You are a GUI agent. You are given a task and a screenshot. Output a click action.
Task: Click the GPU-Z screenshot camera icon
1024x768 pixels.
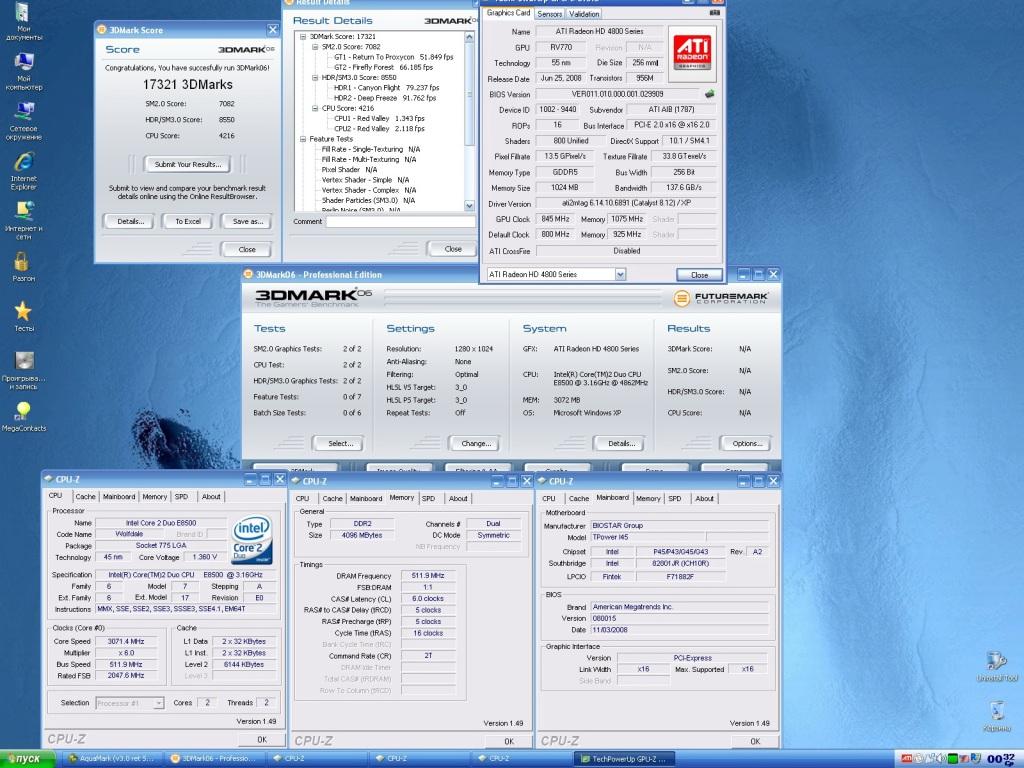[x=714, y=13]
